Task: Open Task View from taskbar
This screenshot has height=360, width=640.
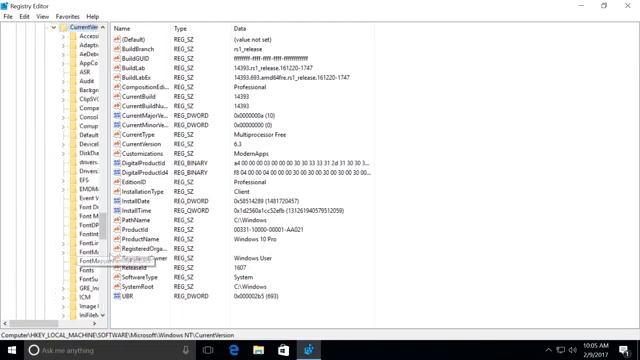Action: 208,350
